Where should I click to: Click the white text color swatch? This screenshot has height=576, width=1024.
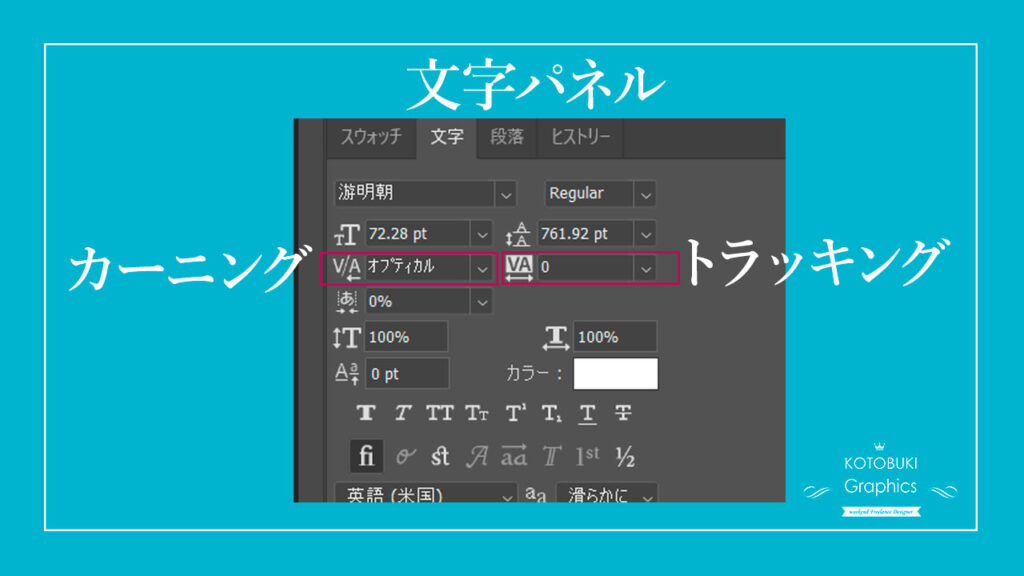[615, 373]
